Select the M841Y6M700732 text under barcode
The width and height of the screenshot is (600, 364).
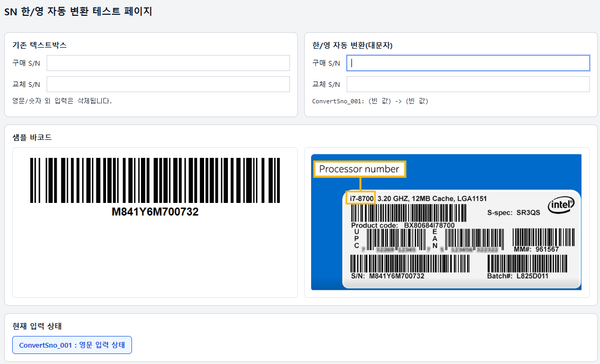[155, 212]
